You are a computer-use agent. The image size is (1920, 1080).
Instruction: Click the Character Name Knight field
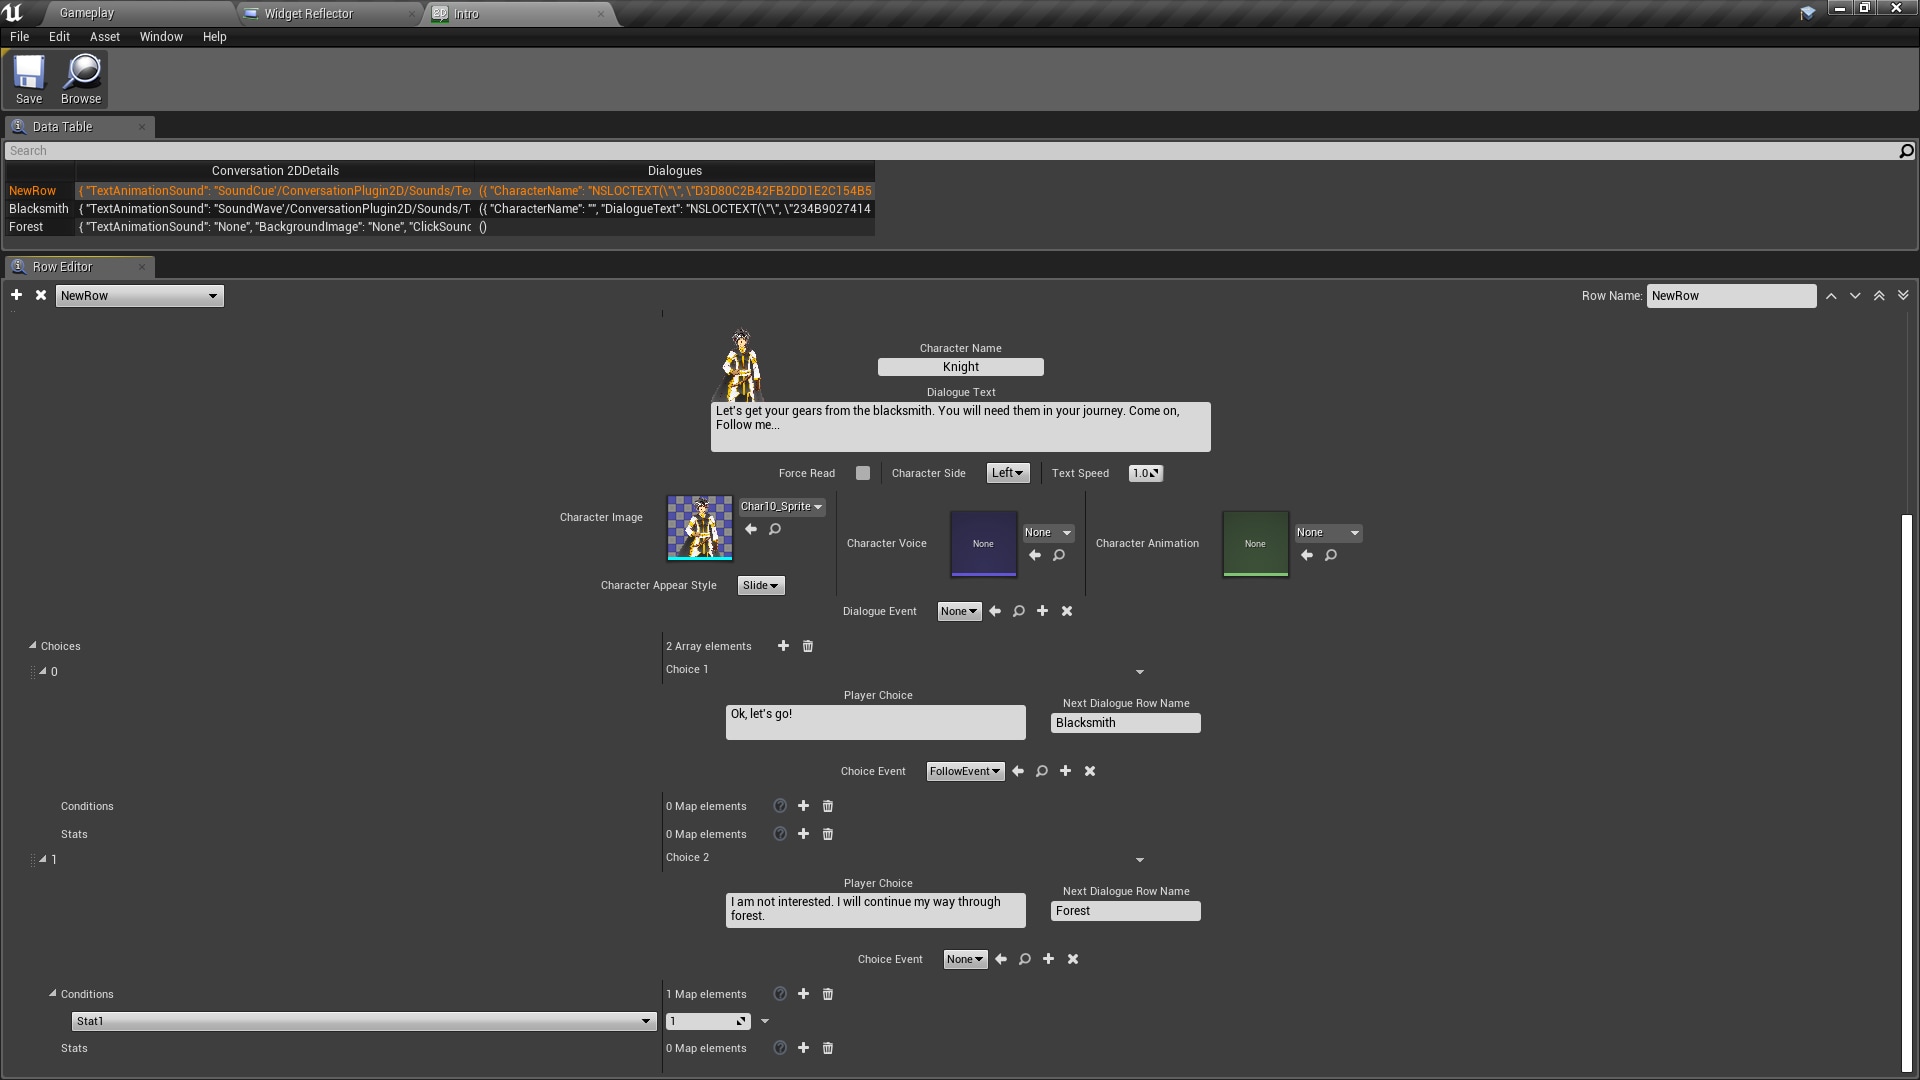tap(960, 367)
